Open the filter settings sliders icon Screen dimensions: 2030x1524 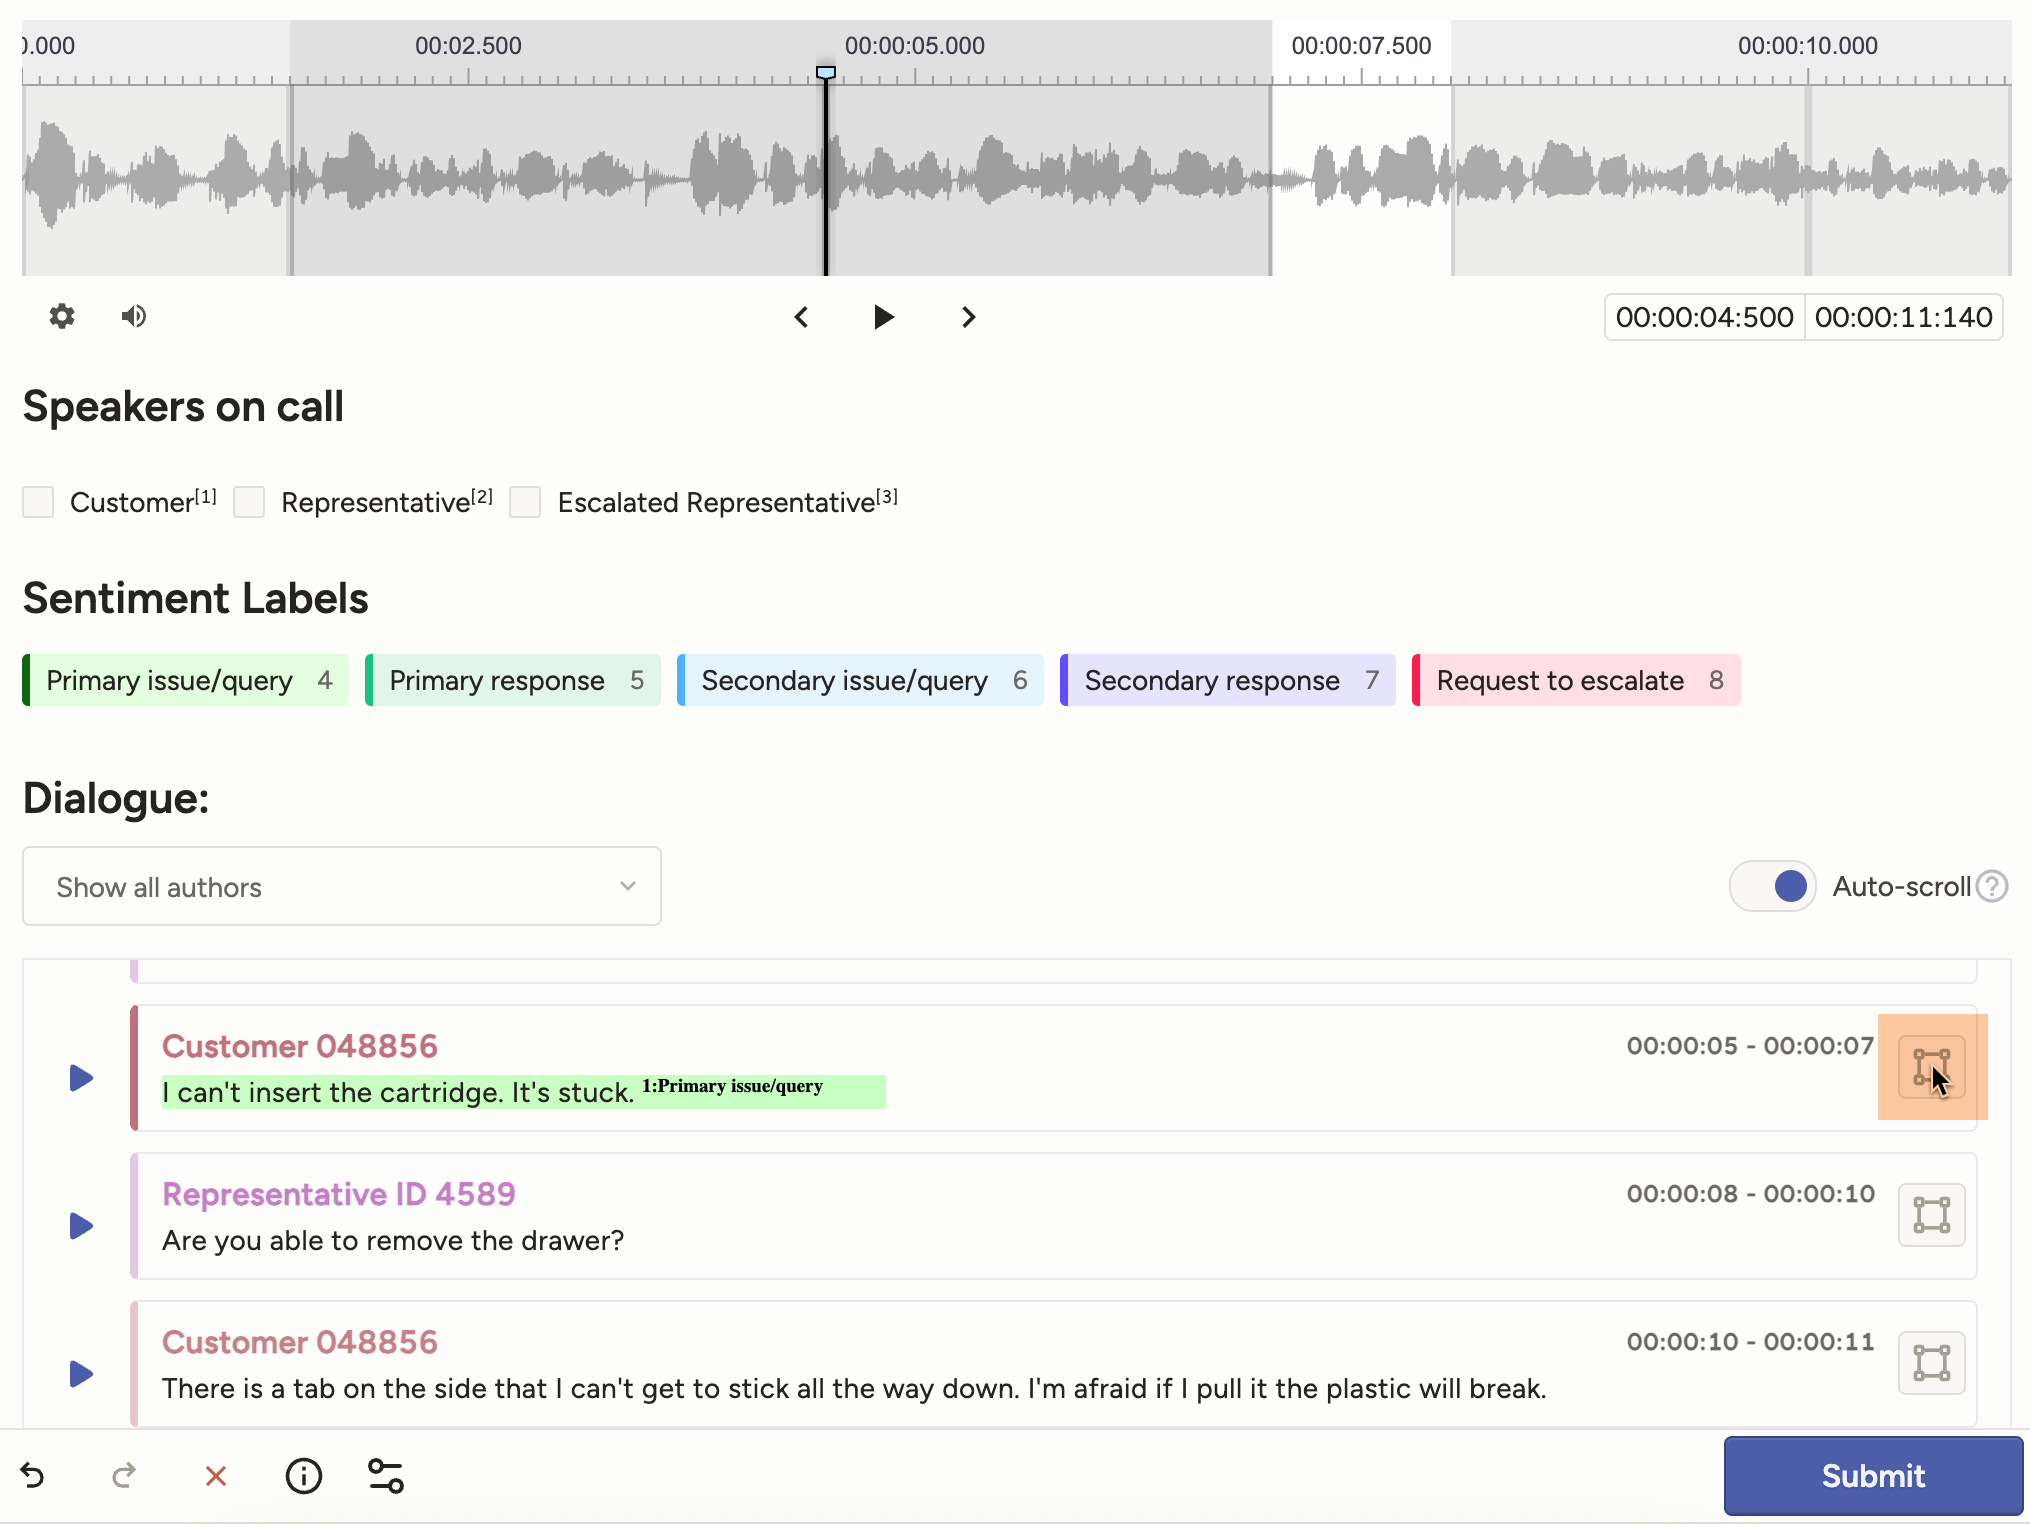pyautogui.click(x=386, y=1476)
